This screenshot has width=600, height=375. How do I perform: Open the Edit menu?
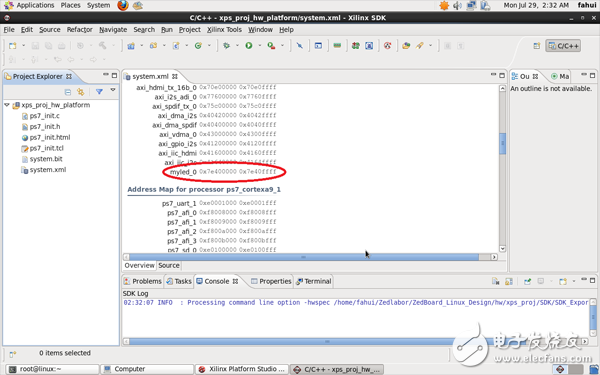[x=26, y=29]
